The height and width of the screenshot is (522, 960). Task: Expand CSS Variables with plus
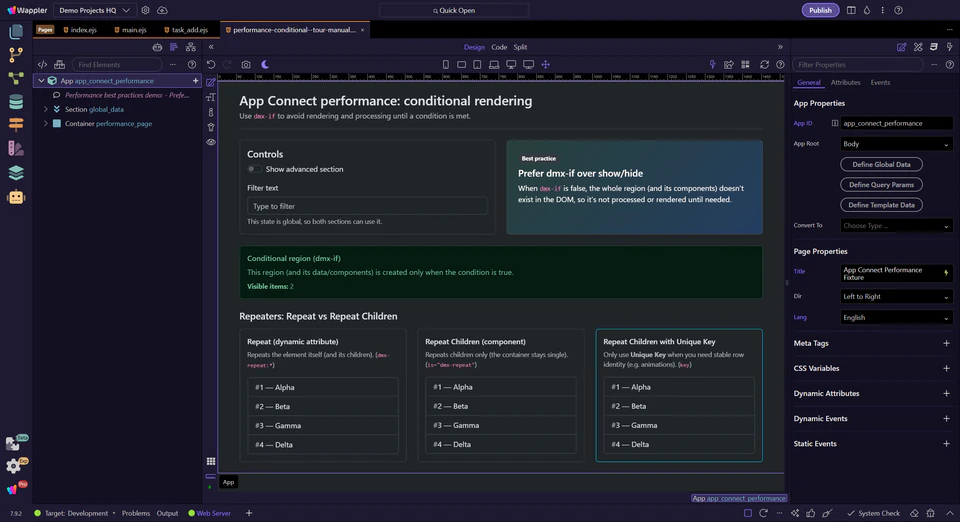[x=946, y=368]
